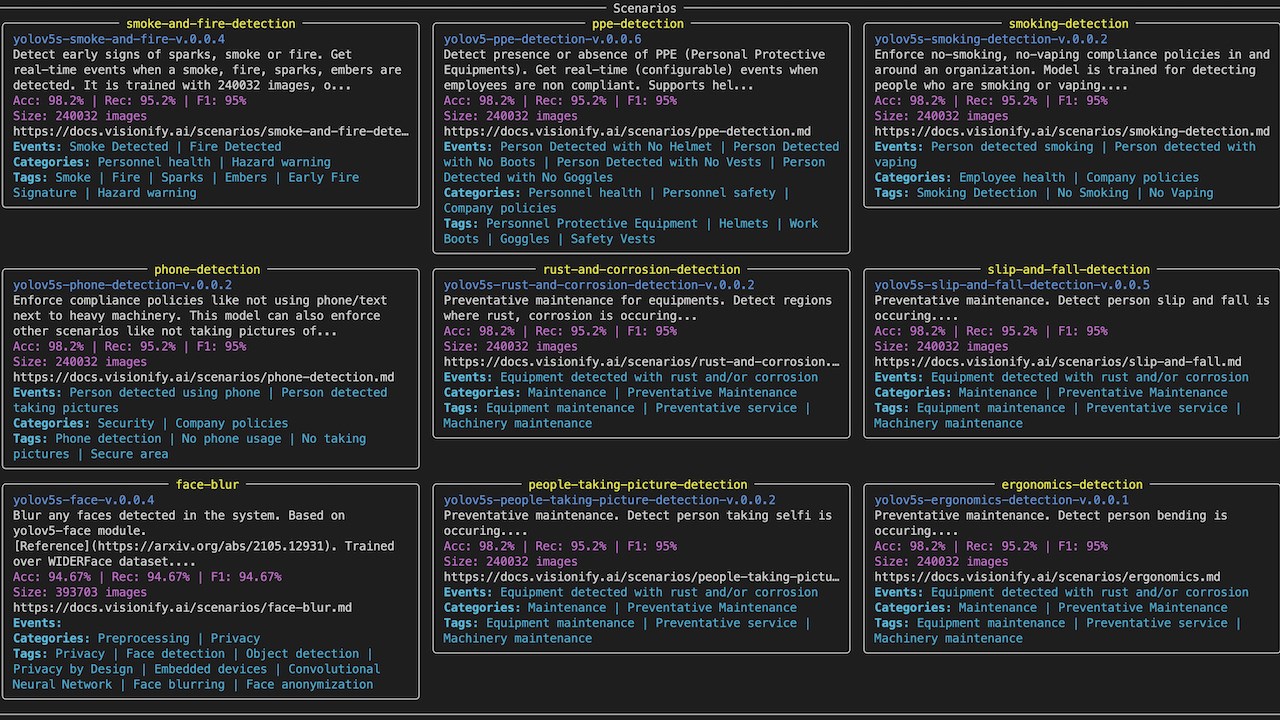Click the rust-and-corrosion-detection panel title
This screenshot has height=720, width=1280.
click(x=642, y=270)
